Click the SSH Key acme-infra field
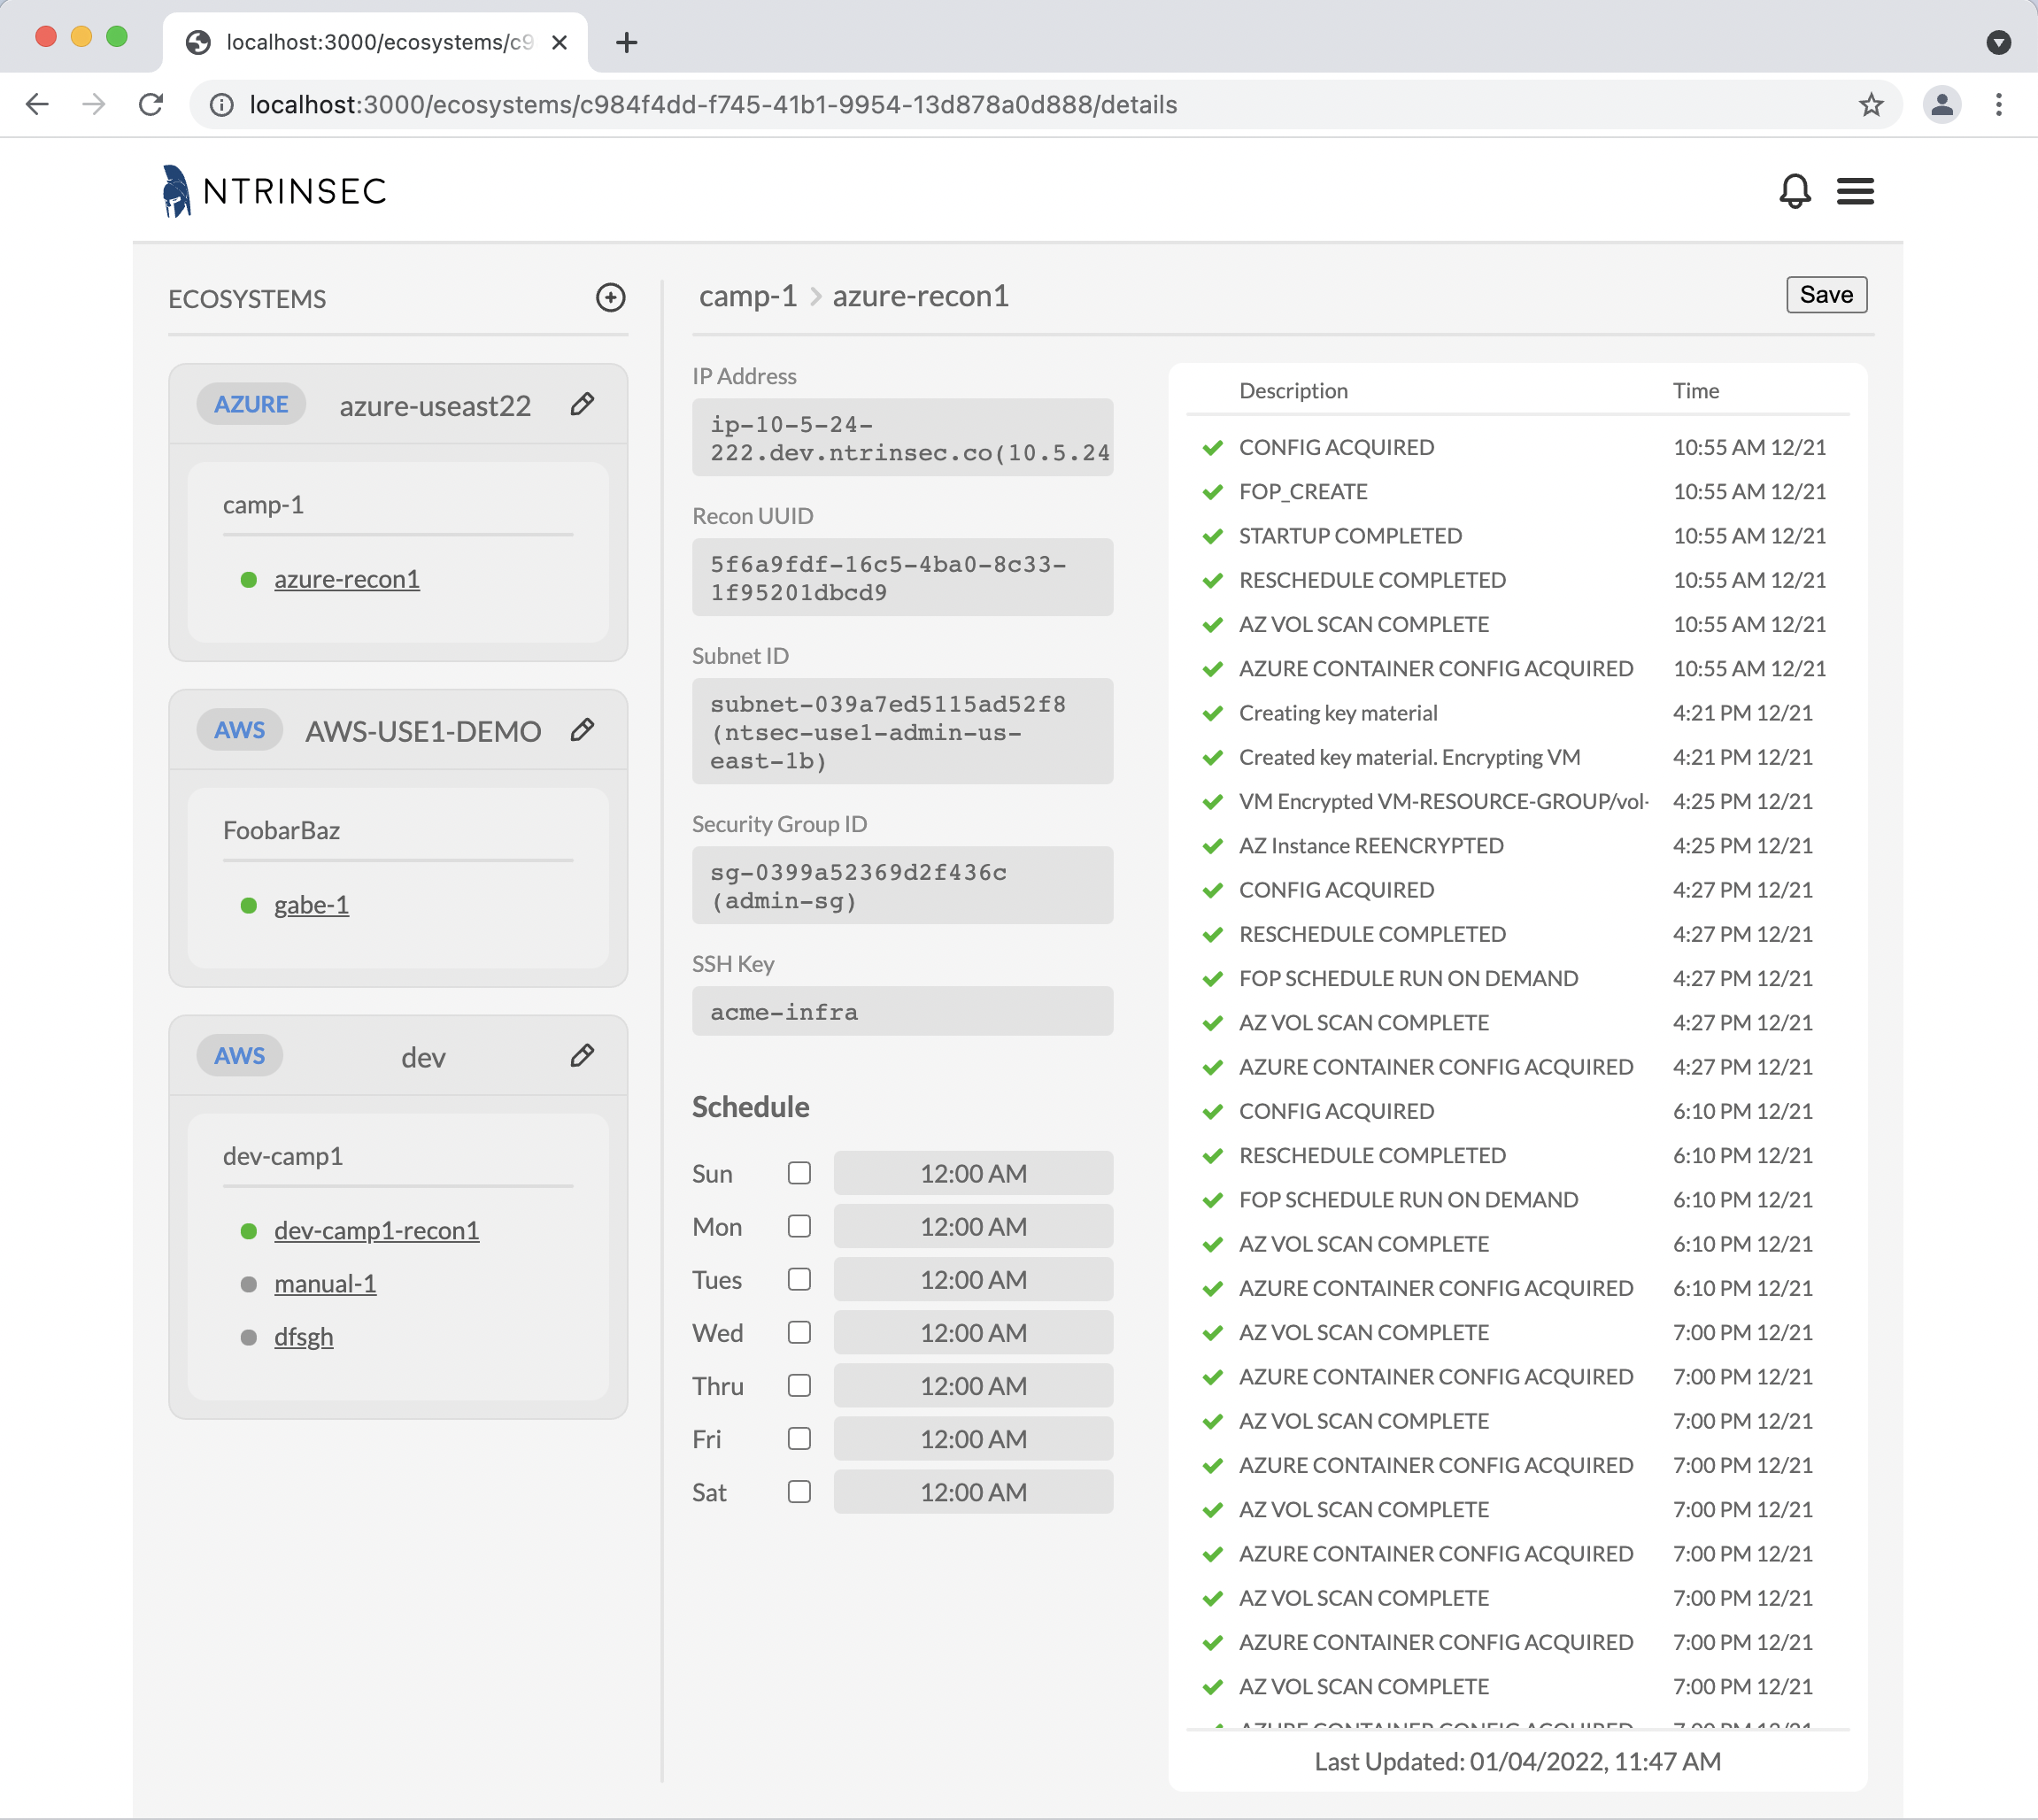The image size is (2038, 1820). point(901,1011)
